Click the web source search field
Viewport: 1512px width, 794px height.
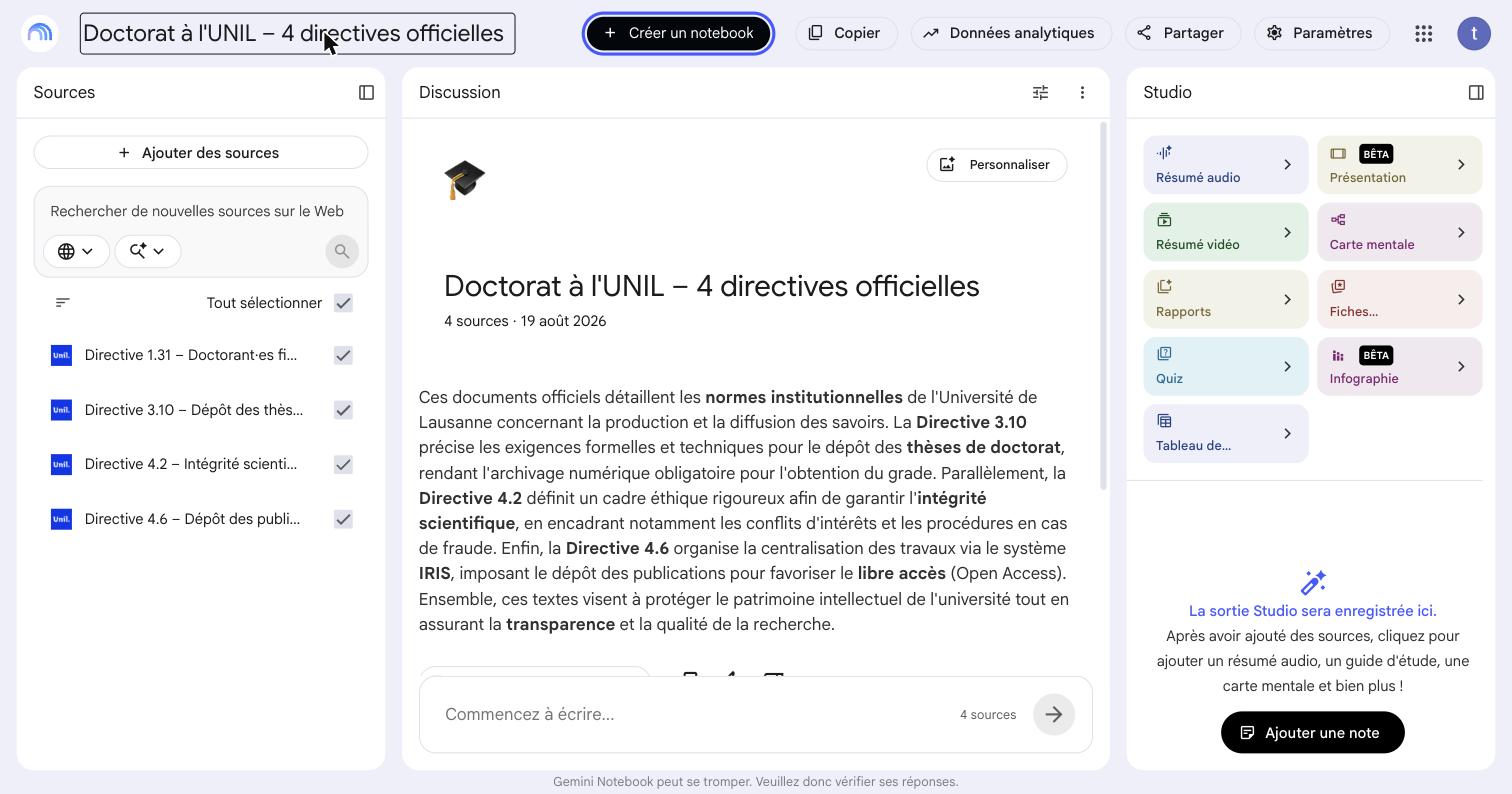click(198, 211)
